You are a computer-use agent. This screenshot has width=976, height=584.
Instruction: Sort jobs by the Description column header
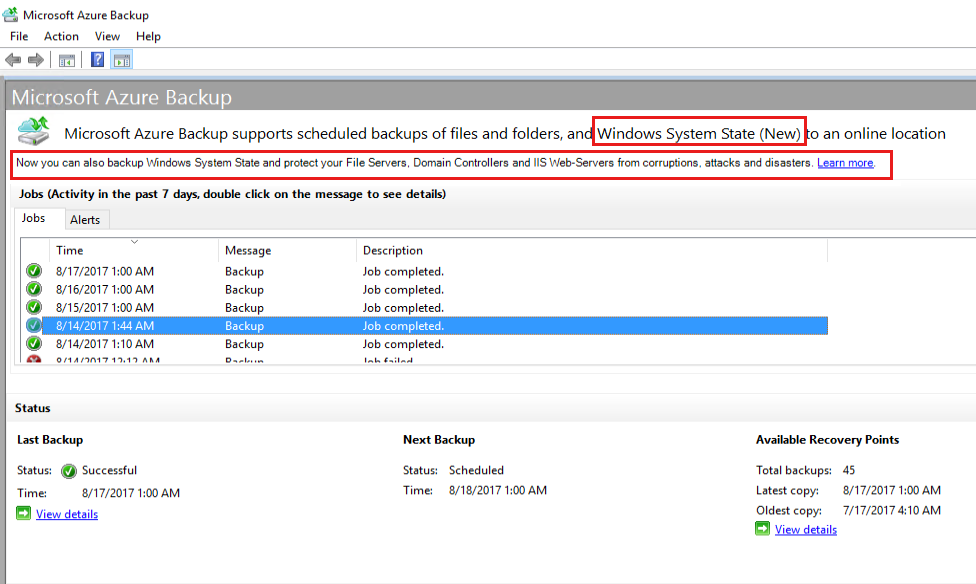tap(592, 250)
